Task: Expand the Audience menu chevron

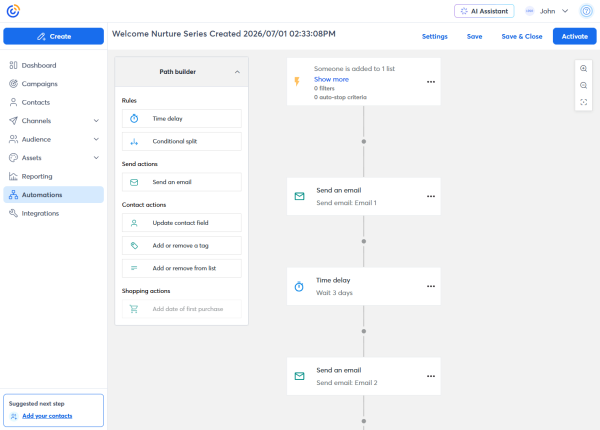Action: (x=96, y=139)
